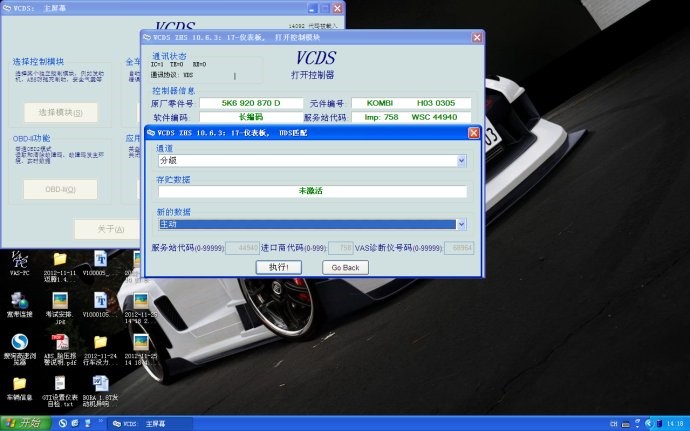Screen dimensions: 690x431
Task: Click the keyboard input method tray icon
Action: pyautogui.click(x=625, y=424)
